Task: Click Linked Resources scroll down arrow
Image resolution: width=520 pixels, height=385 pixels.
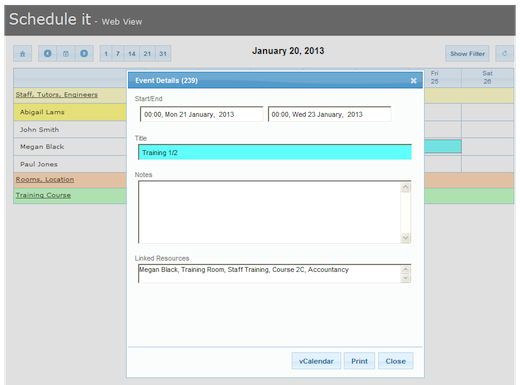Action: 405,278
